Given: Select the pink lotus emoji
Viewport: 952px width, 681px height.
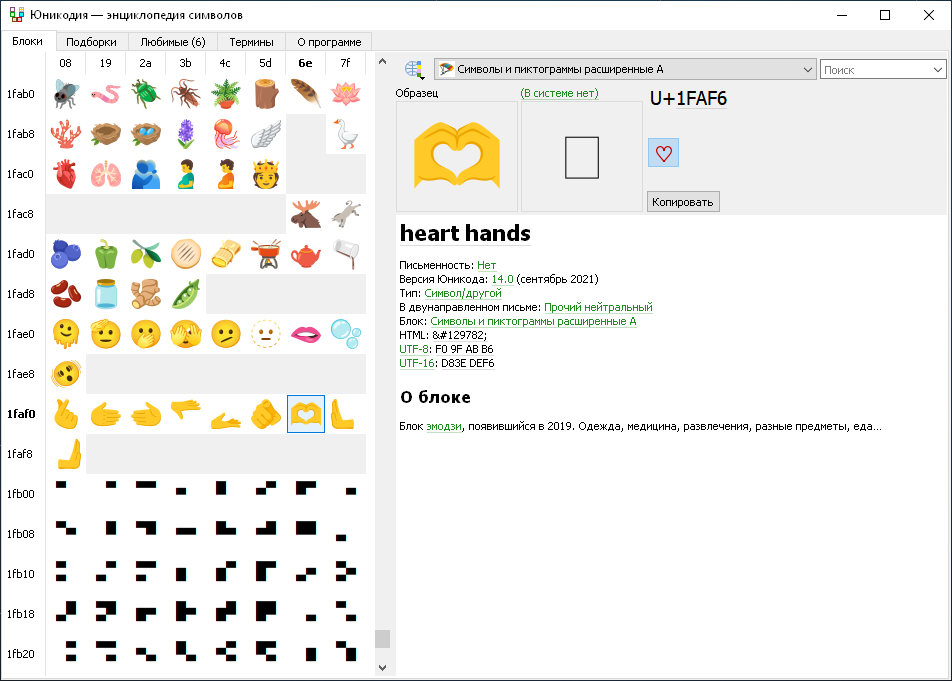Looking at the screenshot, I should click(345, 94).
